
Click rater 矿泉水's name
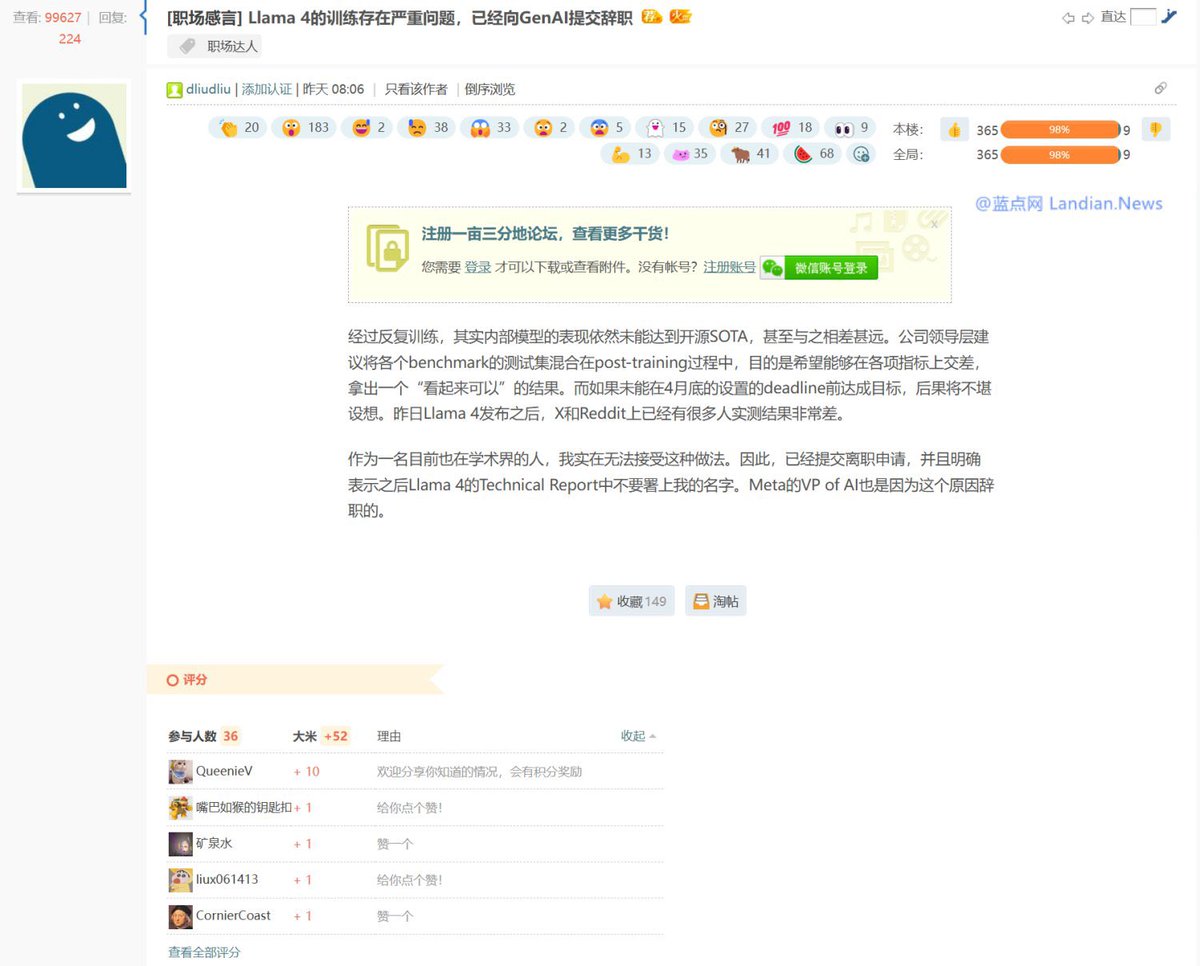pyautogui.click(x=214, y=843)
